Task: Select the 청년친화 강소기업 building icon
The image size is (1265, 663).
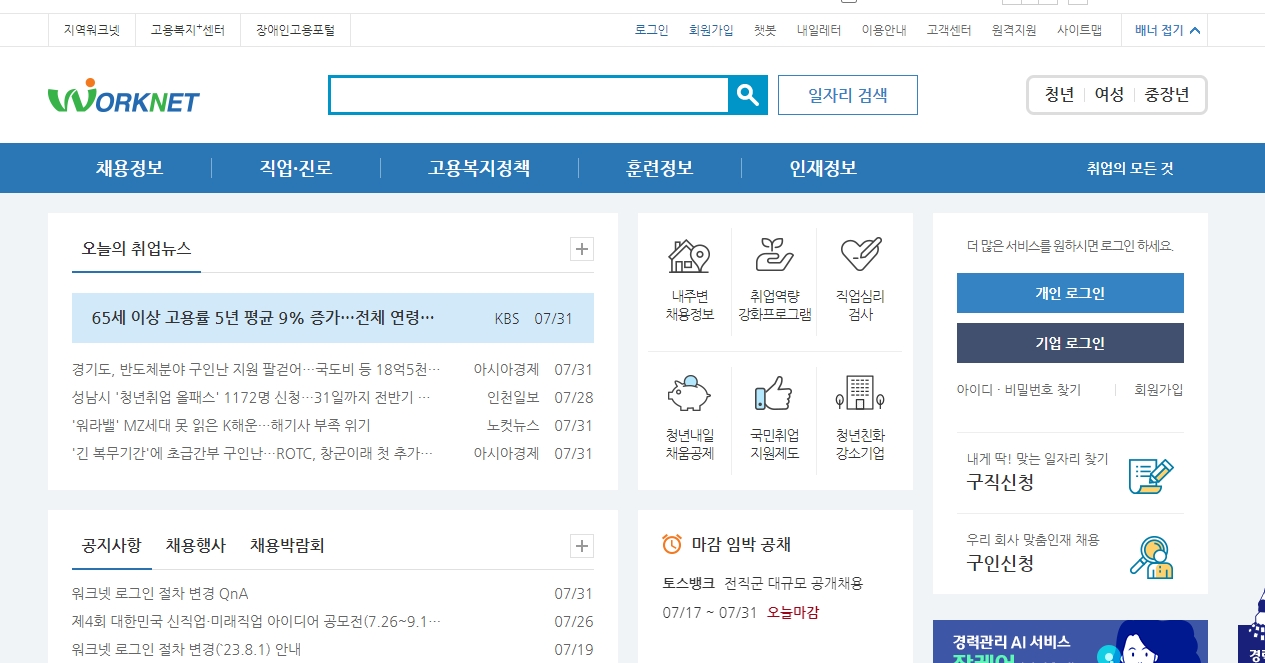Action: pos(860,405)
